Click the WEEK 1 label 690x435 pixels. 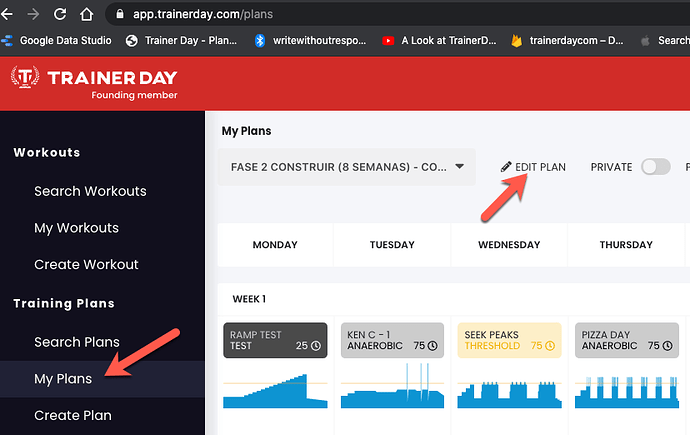(x=249, y=299)
